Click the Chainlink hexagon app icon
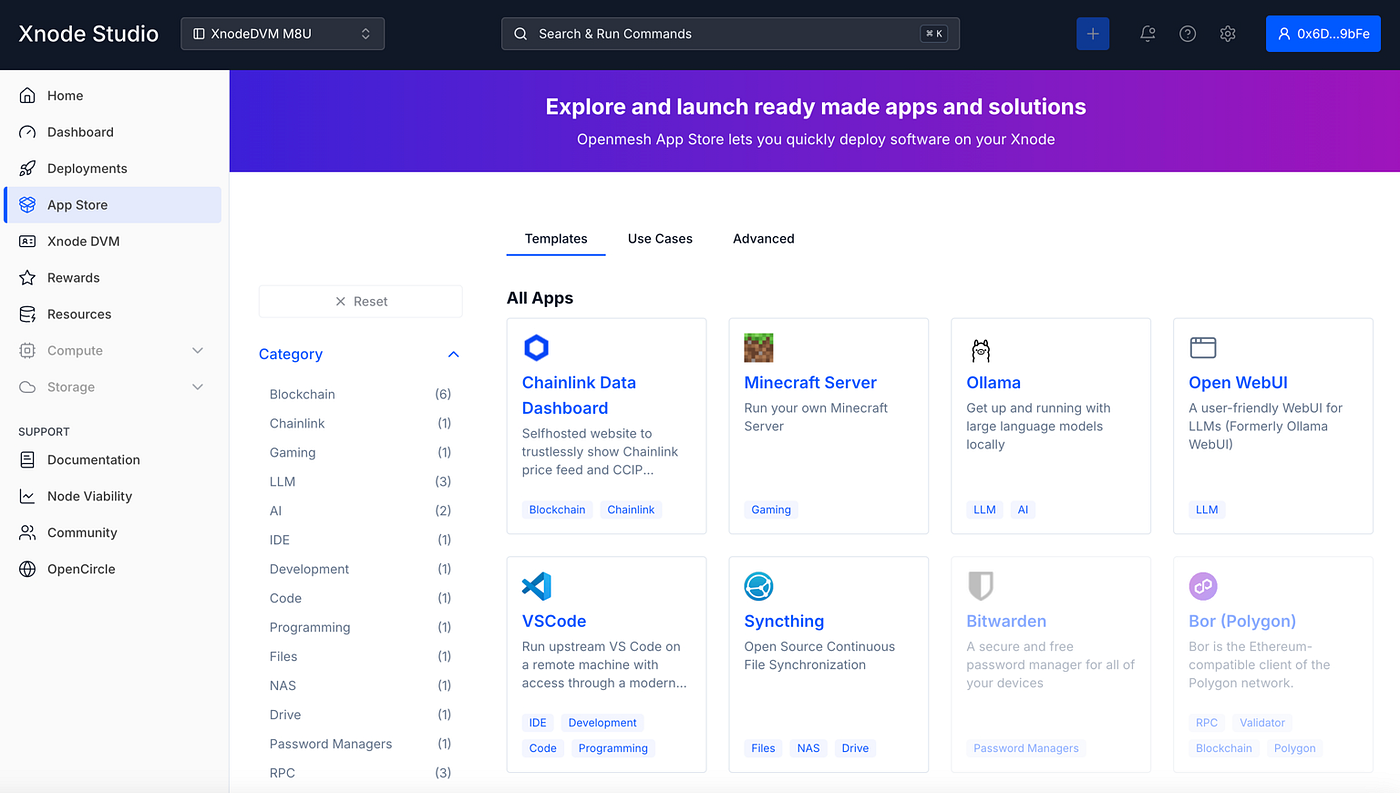Screen dimensions: 1400x793 pos(537,348)
